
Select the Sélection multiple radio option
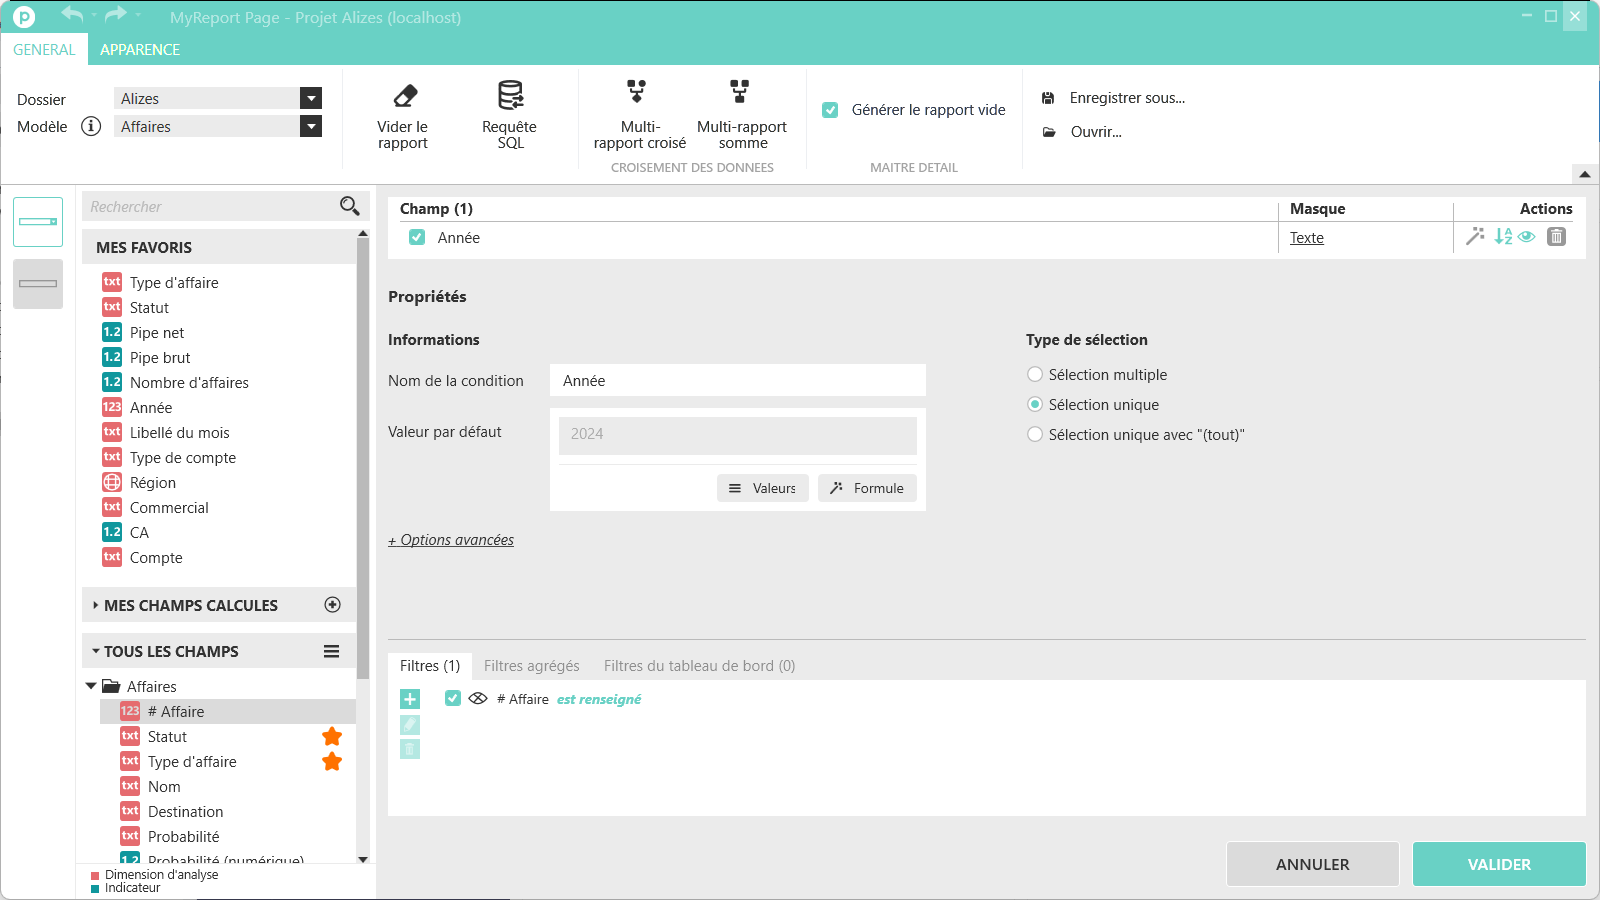1035,375
